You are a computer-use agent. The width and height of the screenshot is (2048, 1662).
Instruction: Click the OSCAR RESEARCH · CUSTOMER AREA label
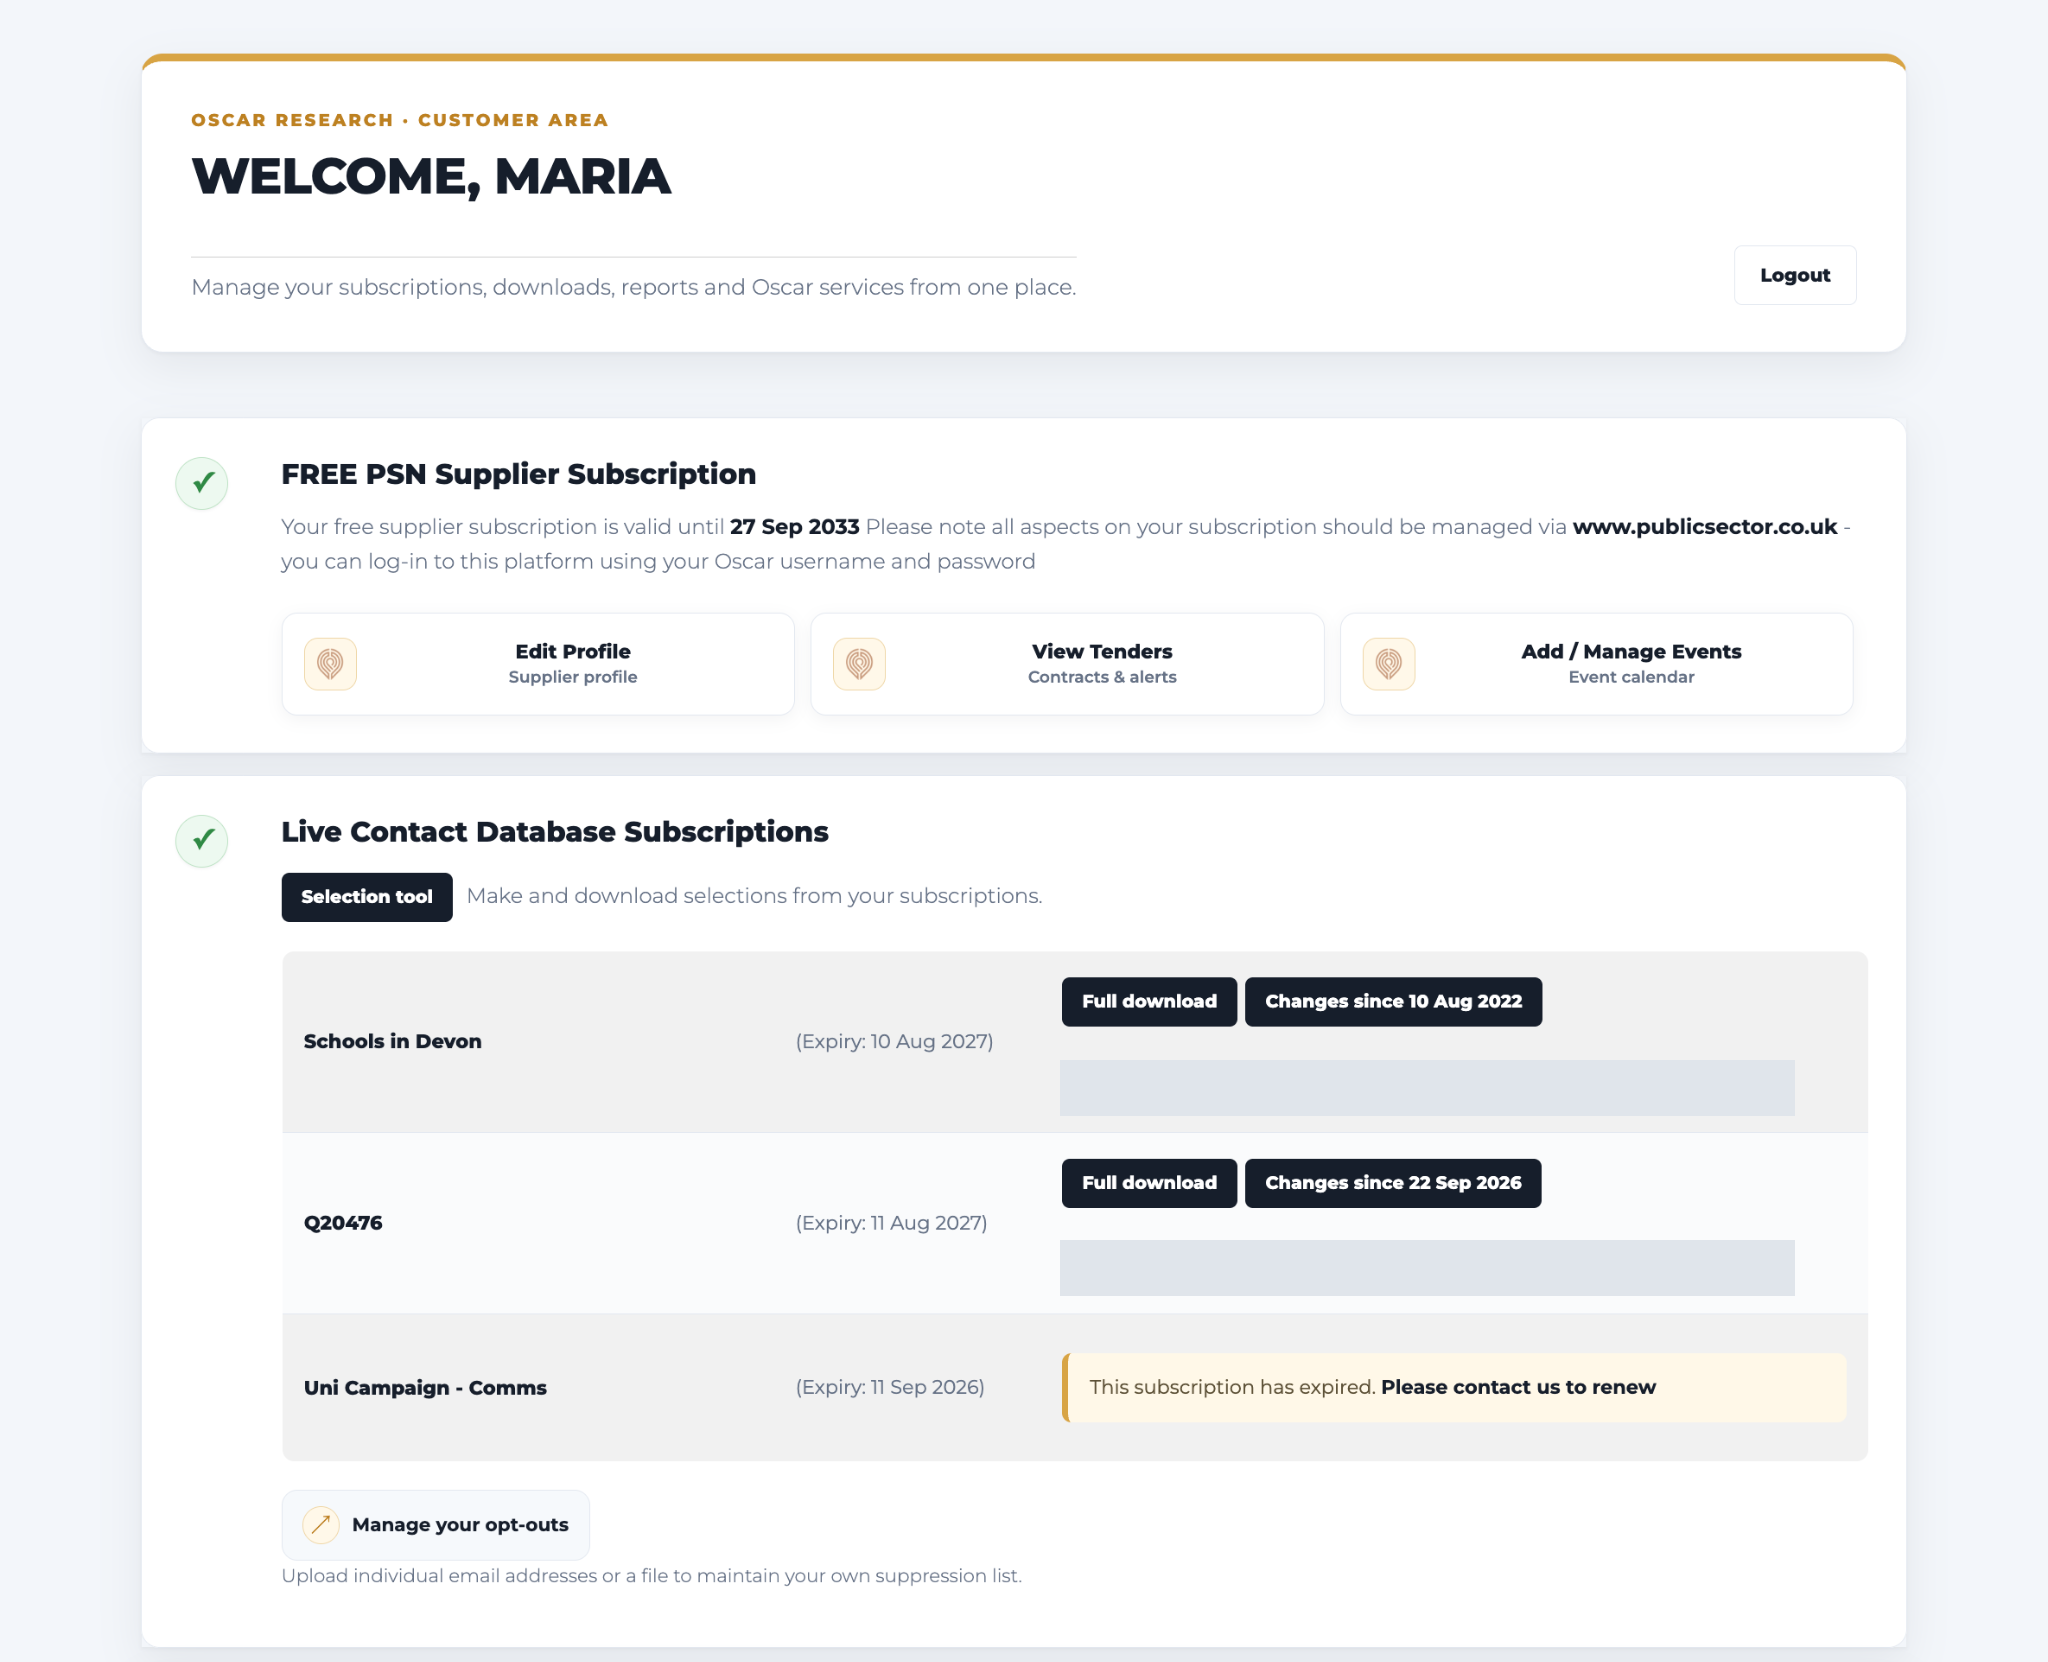pyautogui.click(x=400, y=120)
